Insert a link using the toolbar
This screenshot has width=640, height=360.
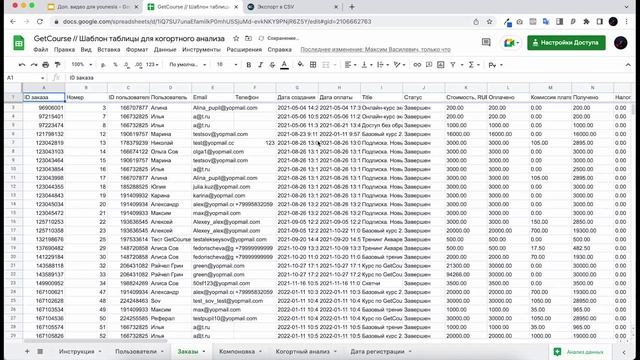(x=417, y=65)
